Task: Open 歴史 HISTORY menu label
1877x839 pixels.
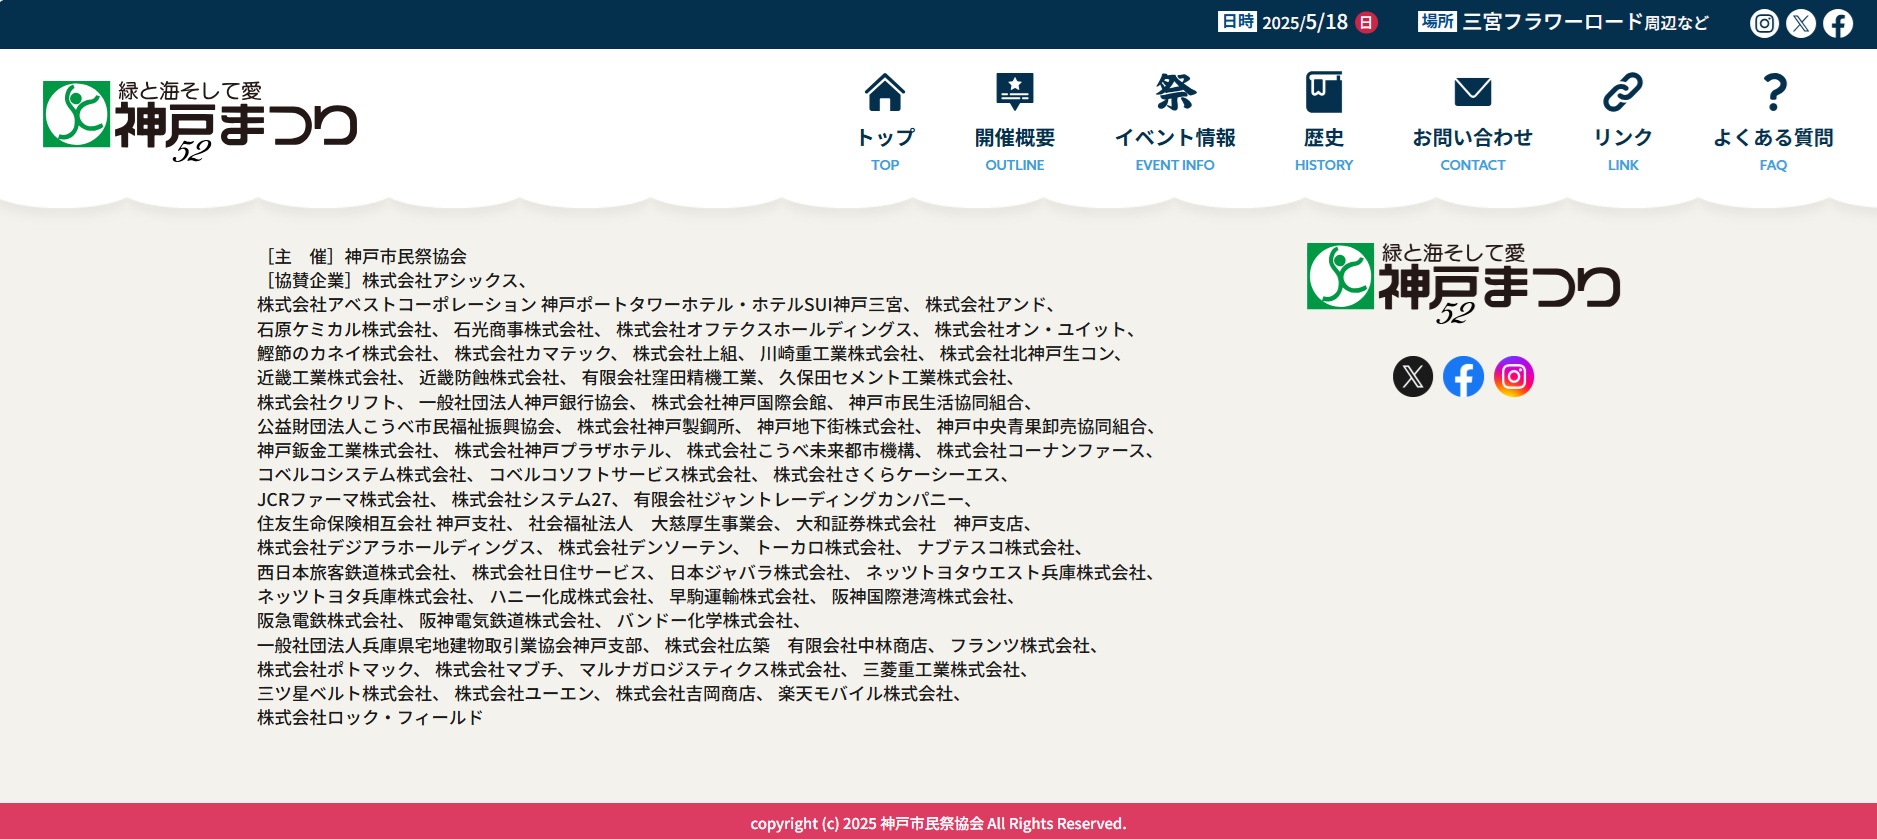Action: tap(1324, 150)
